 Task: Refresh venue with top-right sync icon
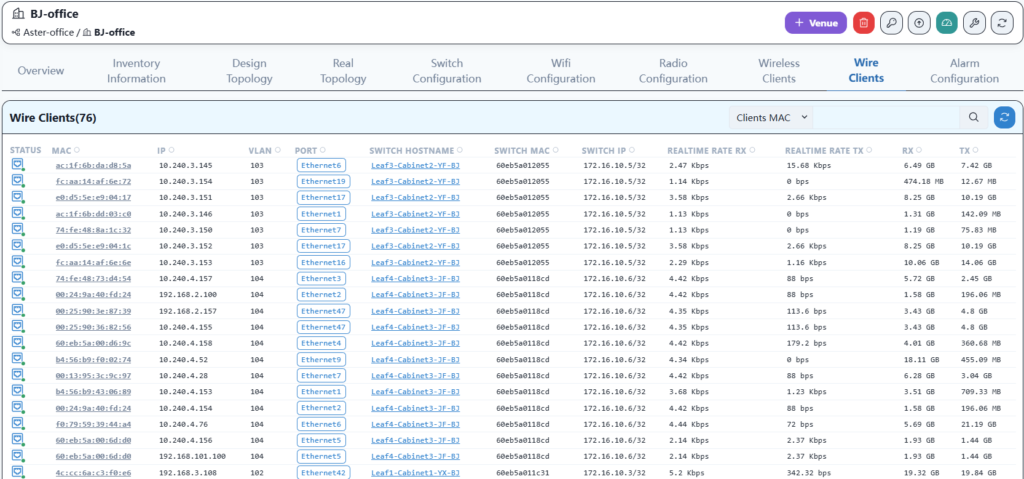tap(1001, 22)
